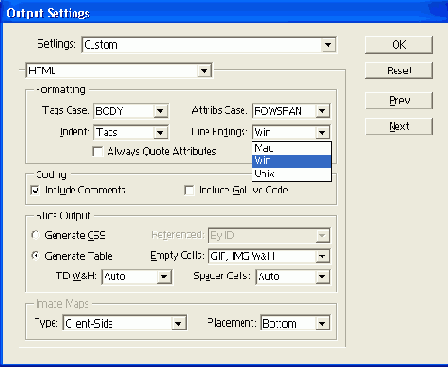Expand the Attribs Case dropdown
The height and width of the screenshot is (367, 448).
pyautogui.click(x=291, y=111)
